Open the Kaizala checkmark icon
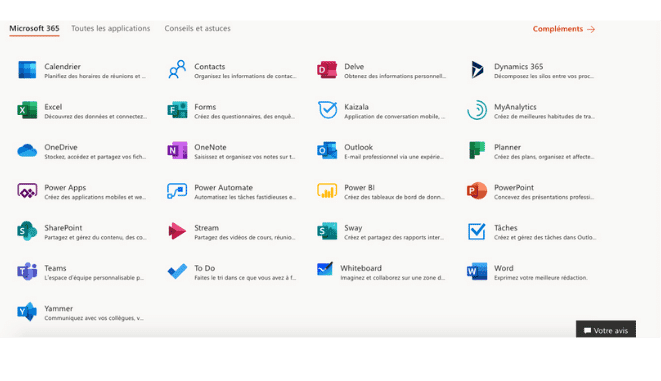Viewport: 661px width, 381px height. click(x=327, y=110)
